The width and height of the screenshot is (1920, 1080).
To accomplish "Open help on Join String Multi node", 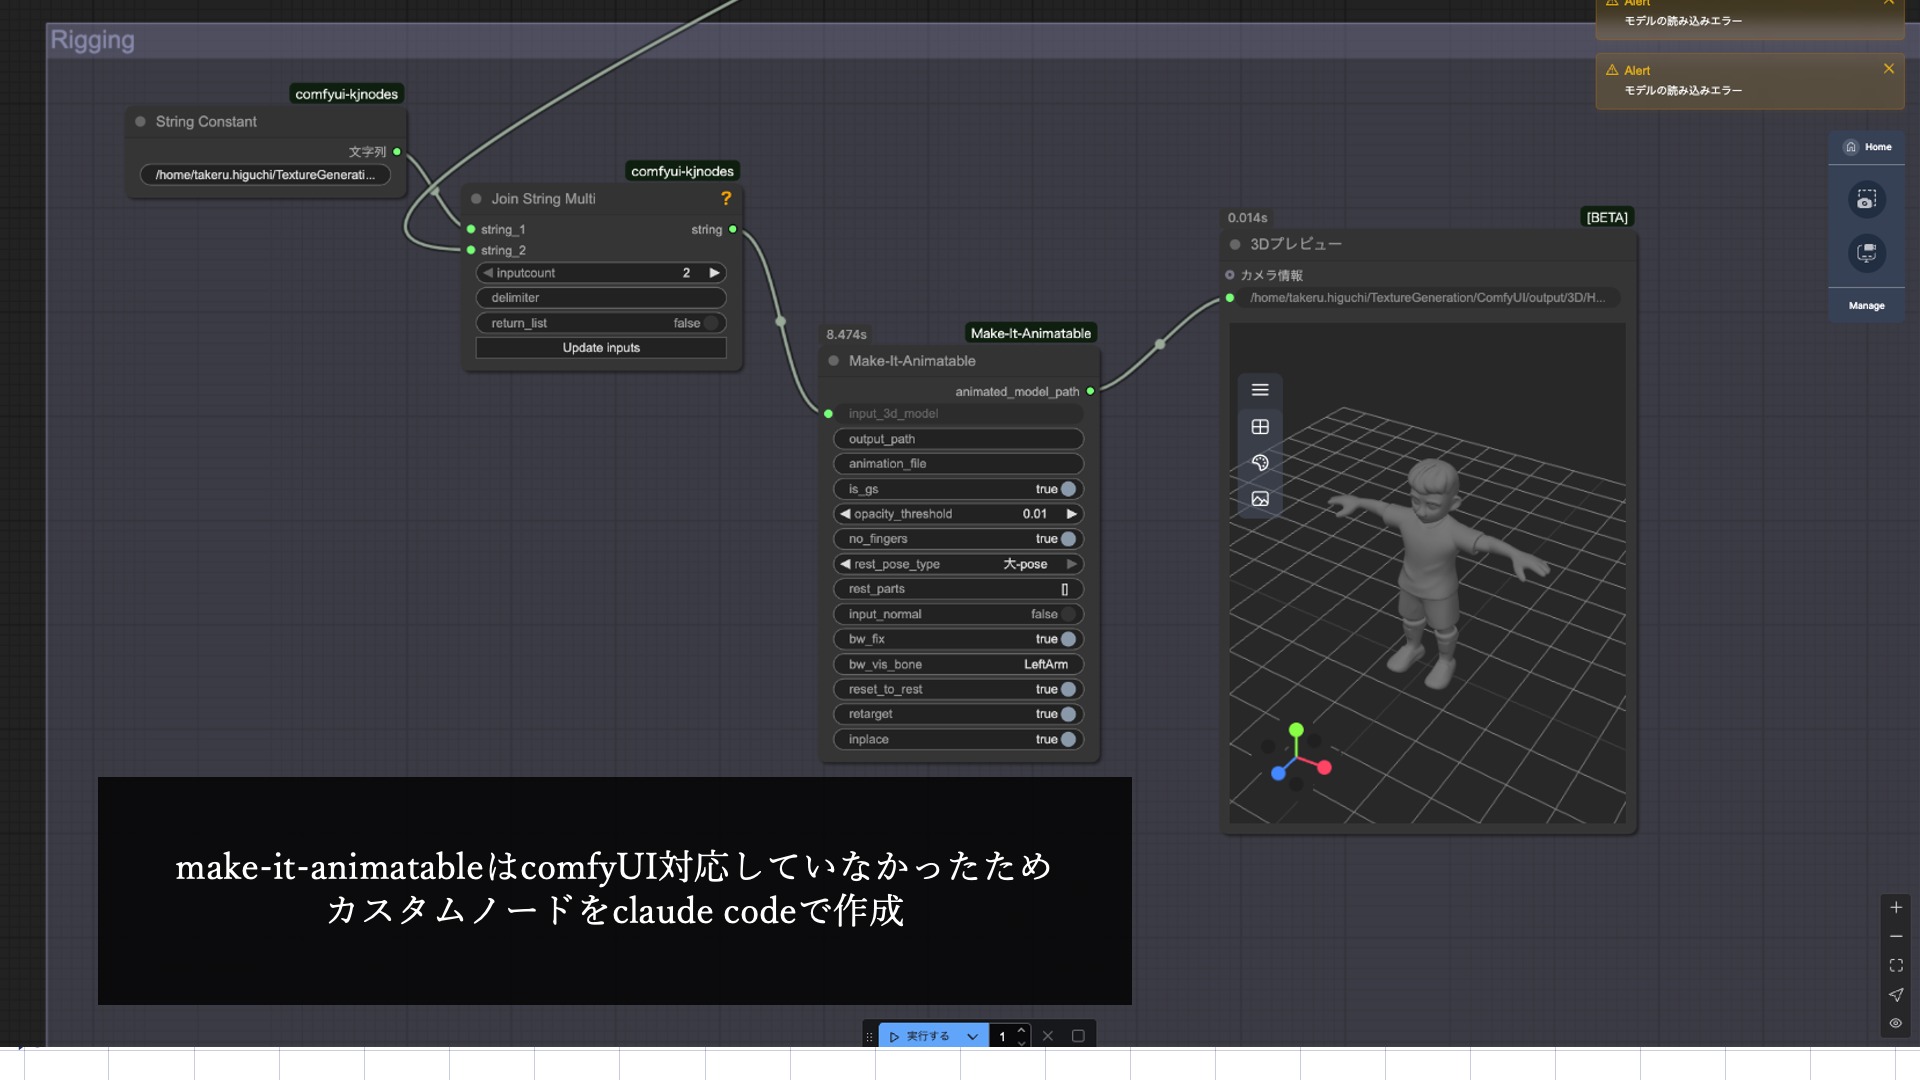I will tap(726, 199).
